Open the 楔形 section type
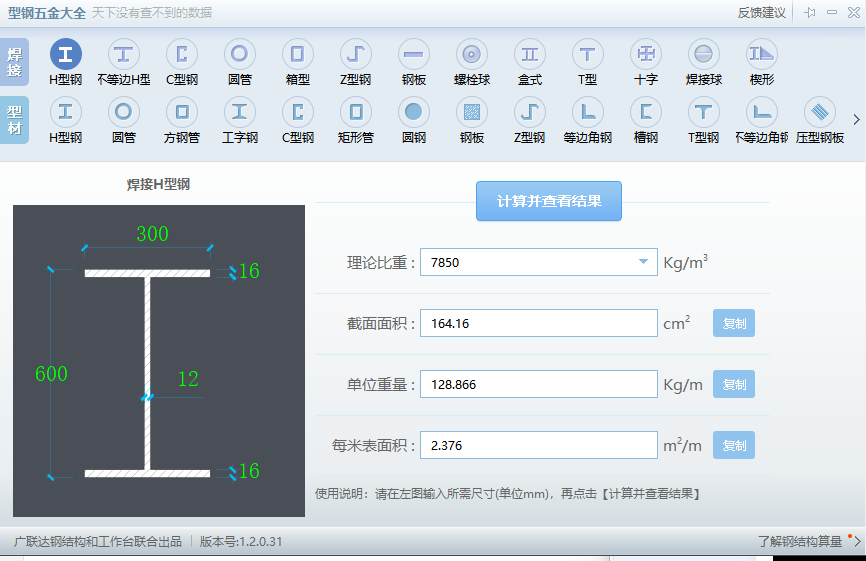Image resolution: width=866 pixels, height=561 pixels. point(762,54)
